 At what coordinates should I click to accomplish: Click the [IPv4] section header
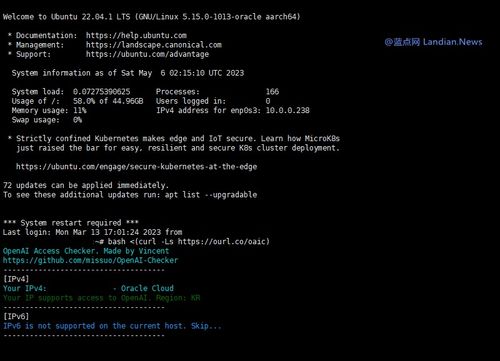click(16, 279)
